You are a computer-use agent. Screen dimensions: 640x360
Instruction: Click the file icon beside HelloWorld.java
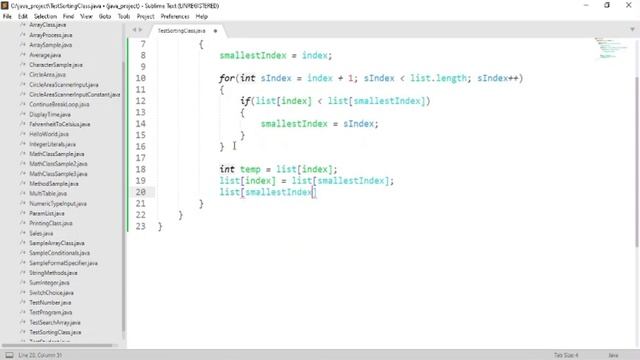pos(23,134)
